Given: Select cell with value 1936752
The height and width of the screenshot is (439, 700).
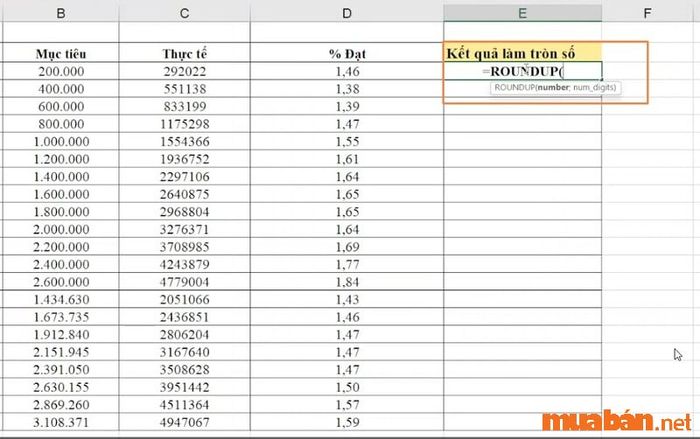Looking at the screenshot, I should (x=184, y=159).
